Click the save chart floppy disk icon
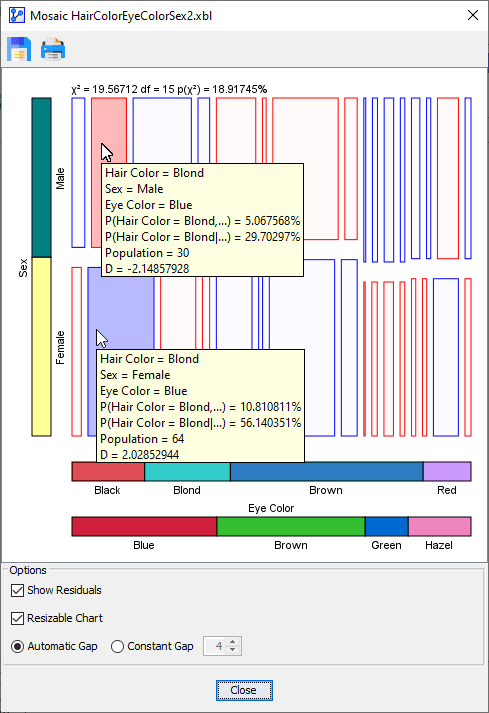Viewport: 489px width, 713px height. [x=19, y=49]
